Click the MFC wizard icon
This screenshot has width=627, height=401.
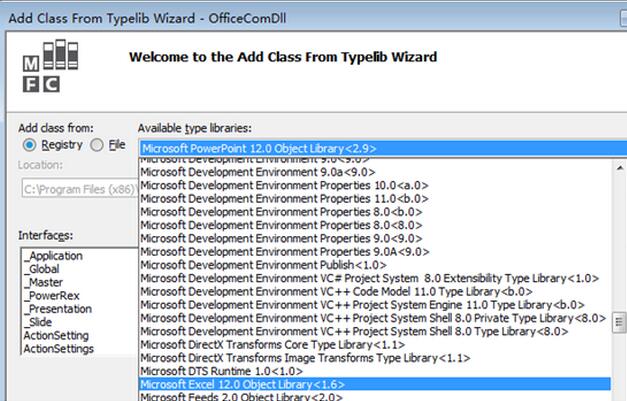click(x=50, y=66)
